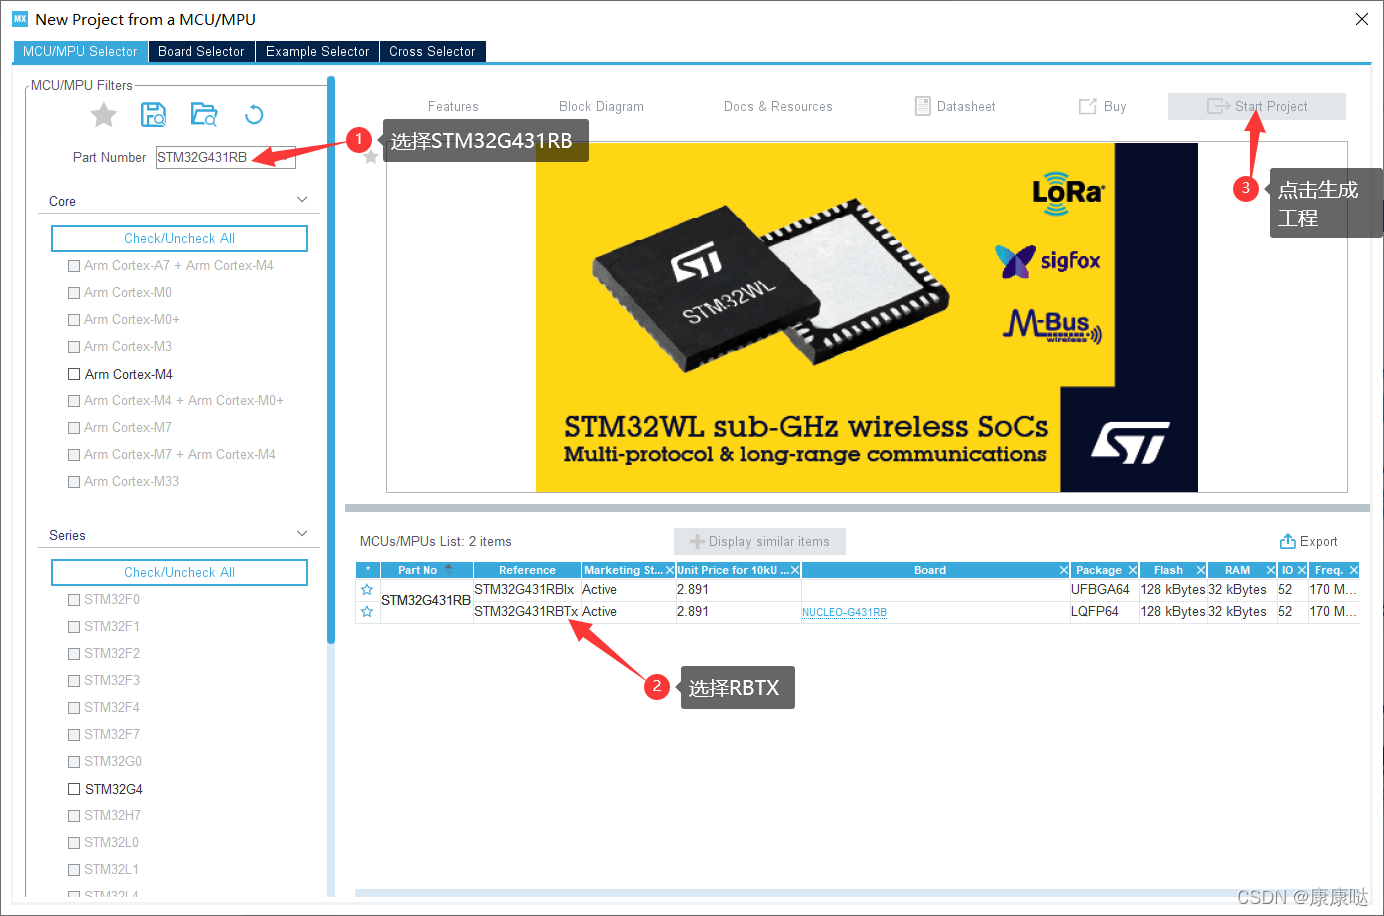Switch to the Example Selector tab
The image size is (1384, 916).
[317, 51]
